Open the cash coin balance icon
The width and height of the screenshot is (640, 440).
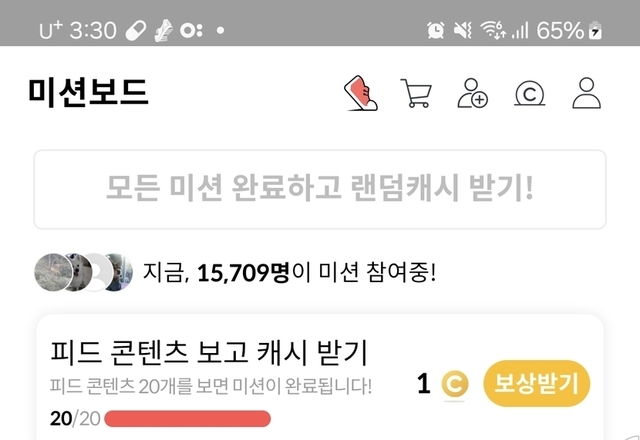pos(529,93)
